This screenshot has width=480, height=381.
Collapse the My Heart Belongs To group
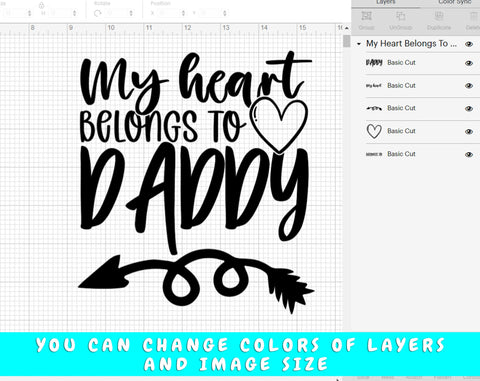coord(359,44)
